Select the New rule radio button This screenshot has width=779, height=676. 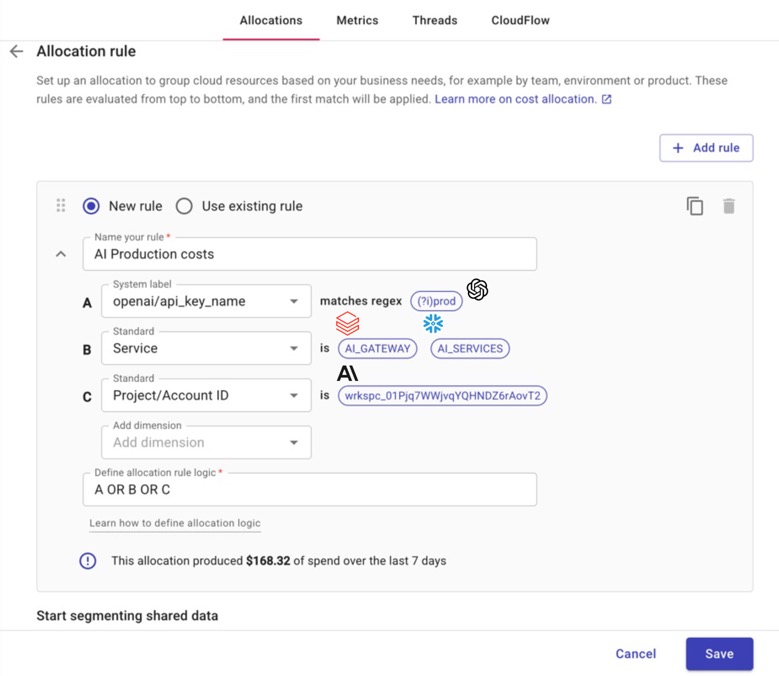click(91, 206)
